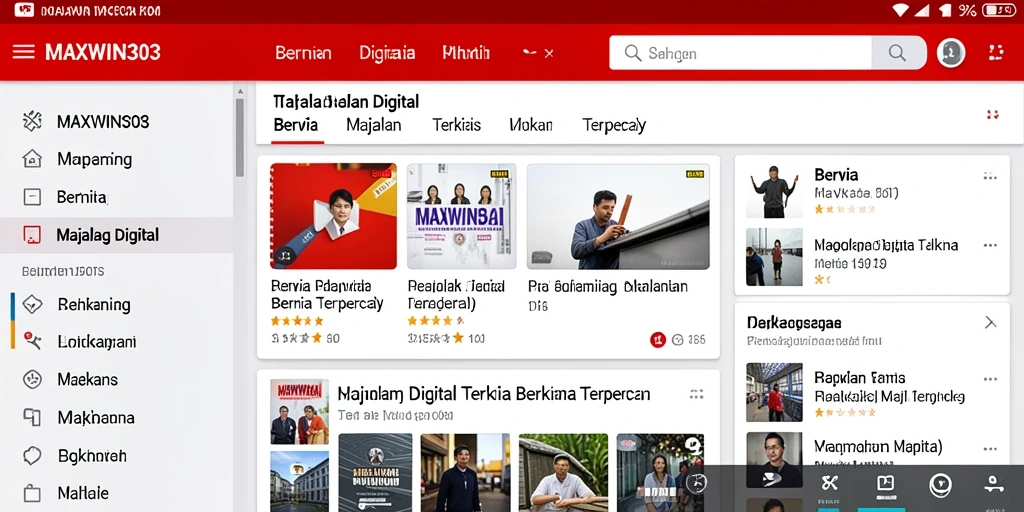
Task: Open the Bervia Terpercaly card title
Action: click(x=327, y=295)
